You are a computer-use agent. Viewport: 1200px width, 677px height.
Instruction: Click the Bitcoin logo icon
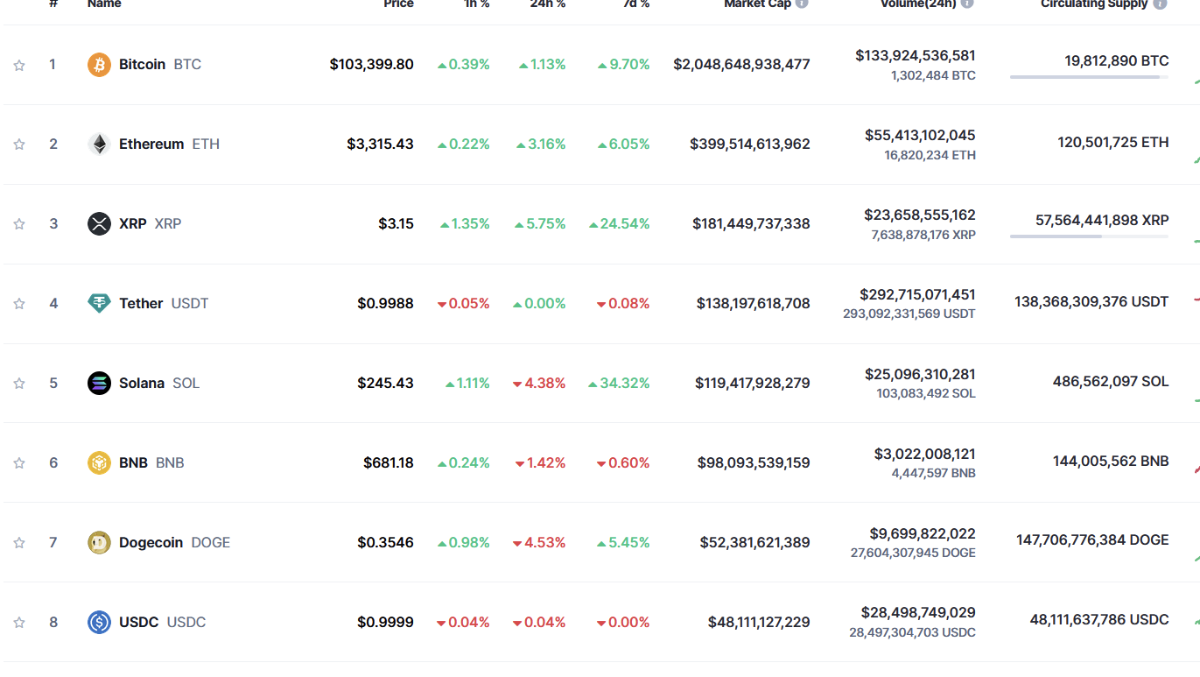pyautogui.click(x=99, y=64)
